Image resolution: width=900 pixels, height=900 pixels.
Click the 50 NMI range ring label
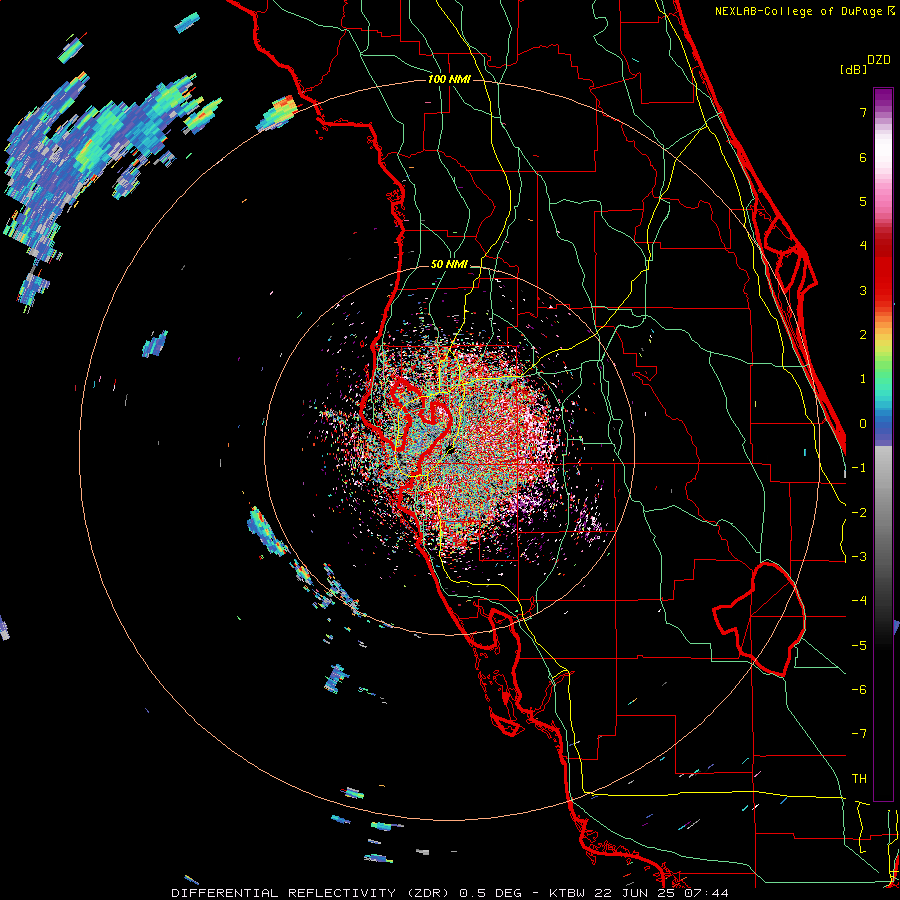tap(449, 265)
